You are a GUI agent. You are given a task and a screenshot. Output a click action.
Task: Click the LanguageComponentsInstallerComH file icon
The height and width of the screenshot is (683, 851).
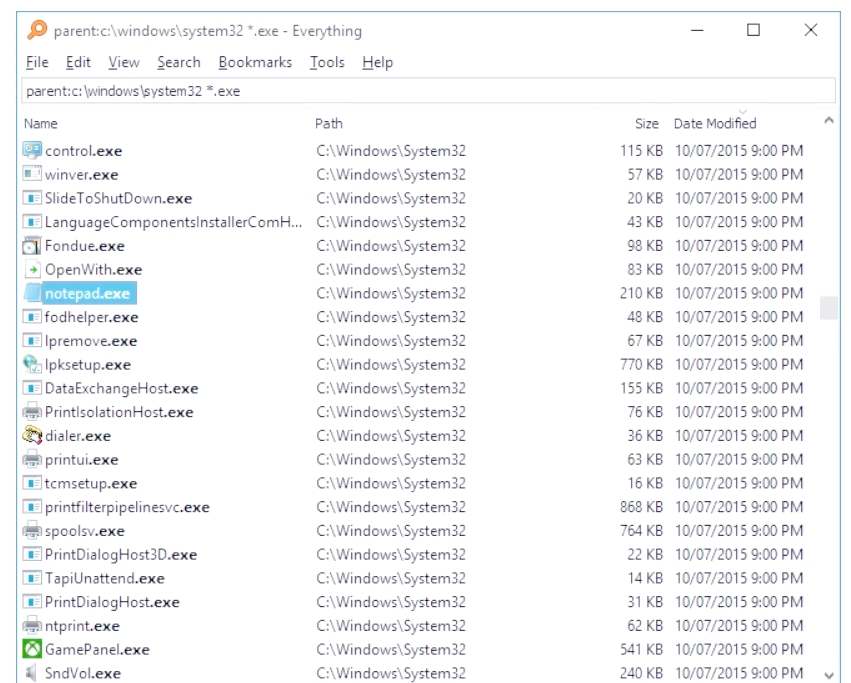click(x=32, y=222)
